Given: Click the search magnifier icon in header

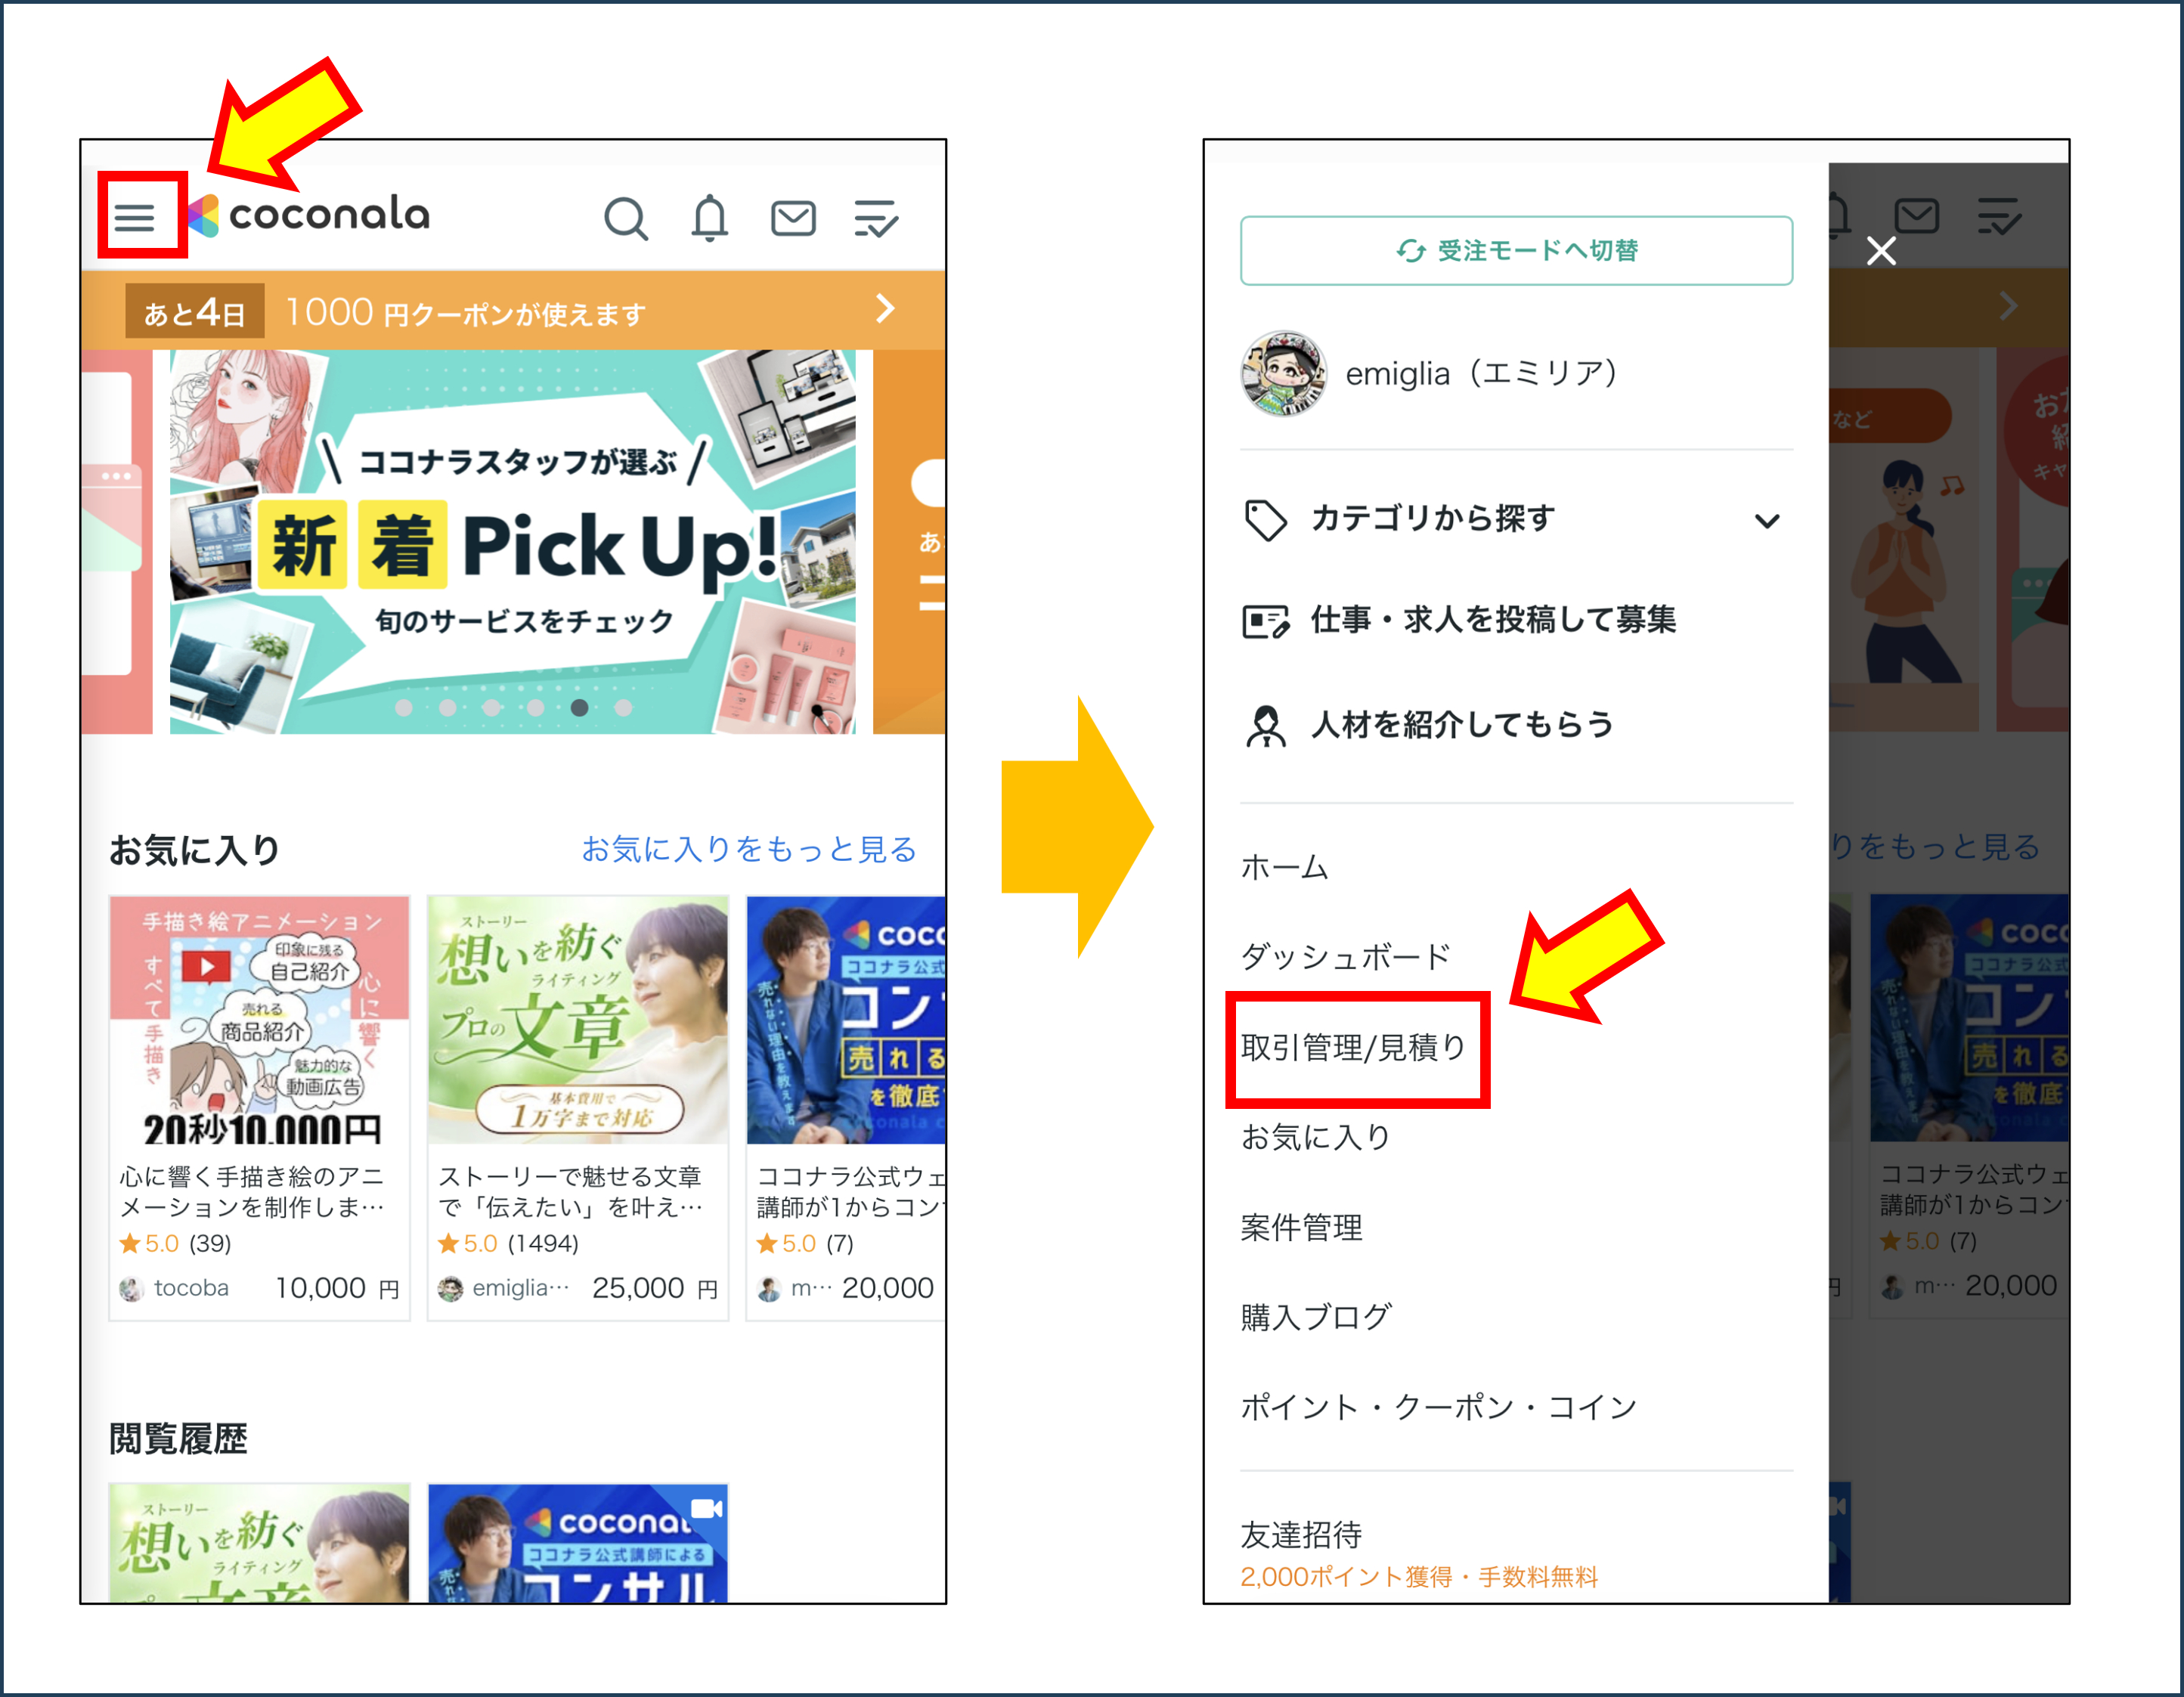Looking at the screenshot, I should tap(626, 217).
